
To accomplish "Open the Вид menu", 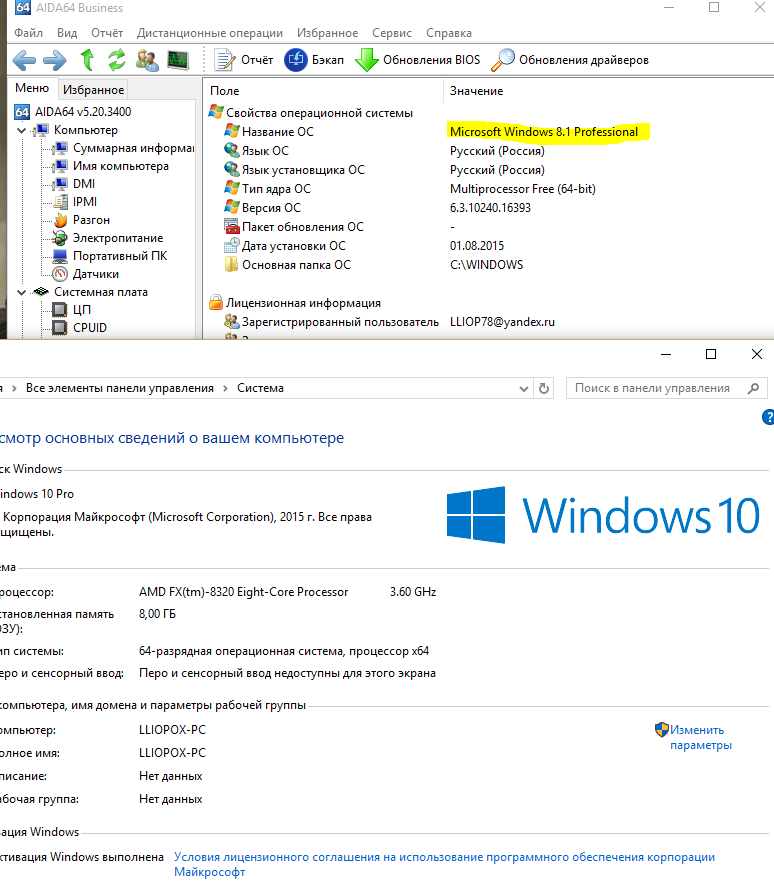I will (67, 33).
